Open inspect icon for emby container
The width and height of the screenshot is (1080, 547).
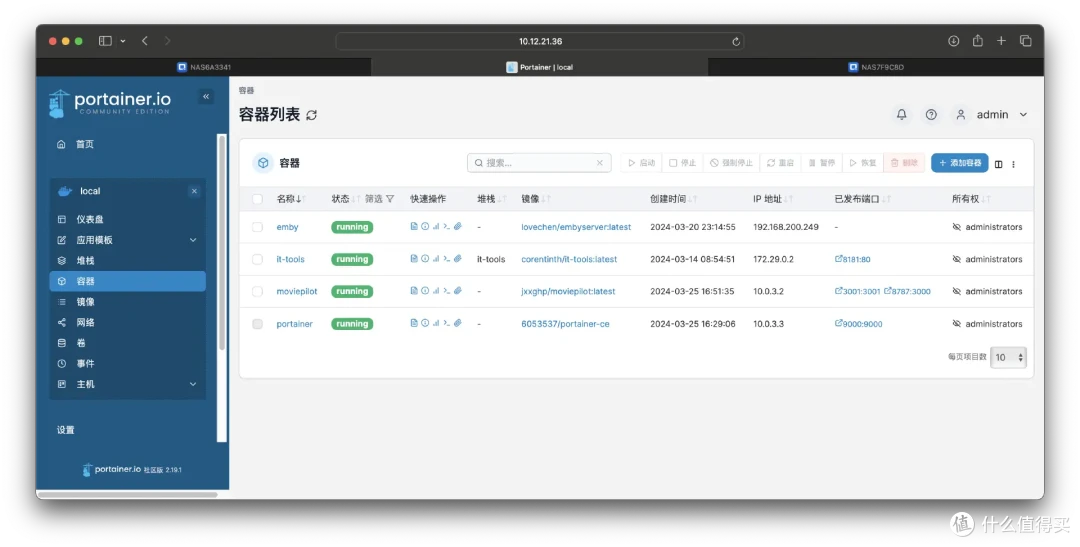425,226
